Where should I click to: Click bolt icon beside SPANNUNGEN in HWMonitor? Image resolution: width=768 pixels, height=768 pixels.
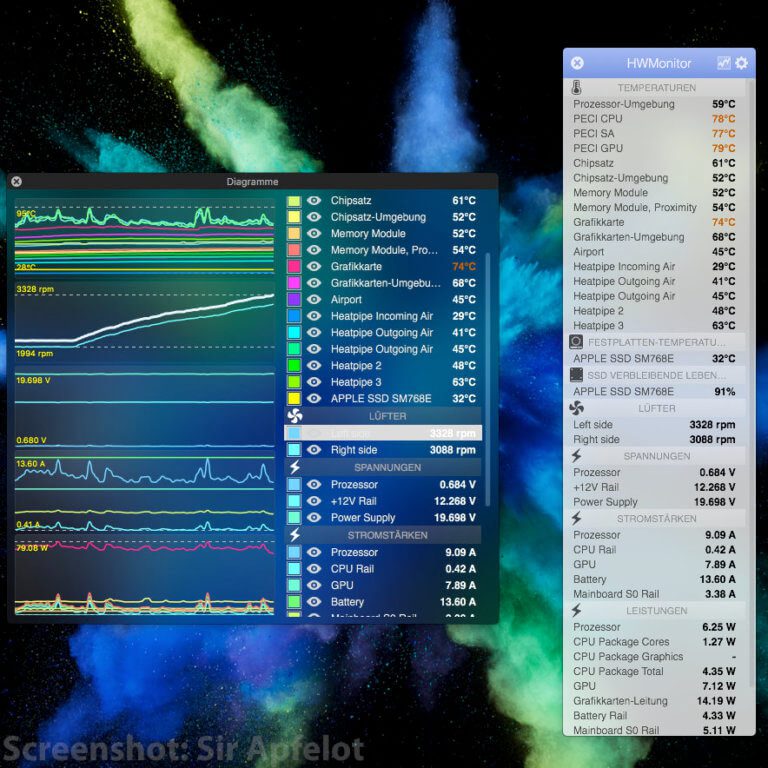[x=576, y=456]
